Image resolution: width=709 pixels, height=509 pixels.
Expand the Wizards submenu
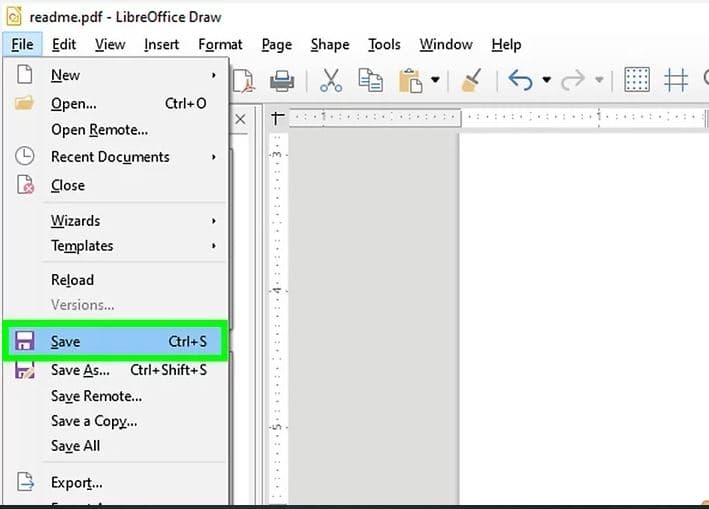tap(115, 221)
